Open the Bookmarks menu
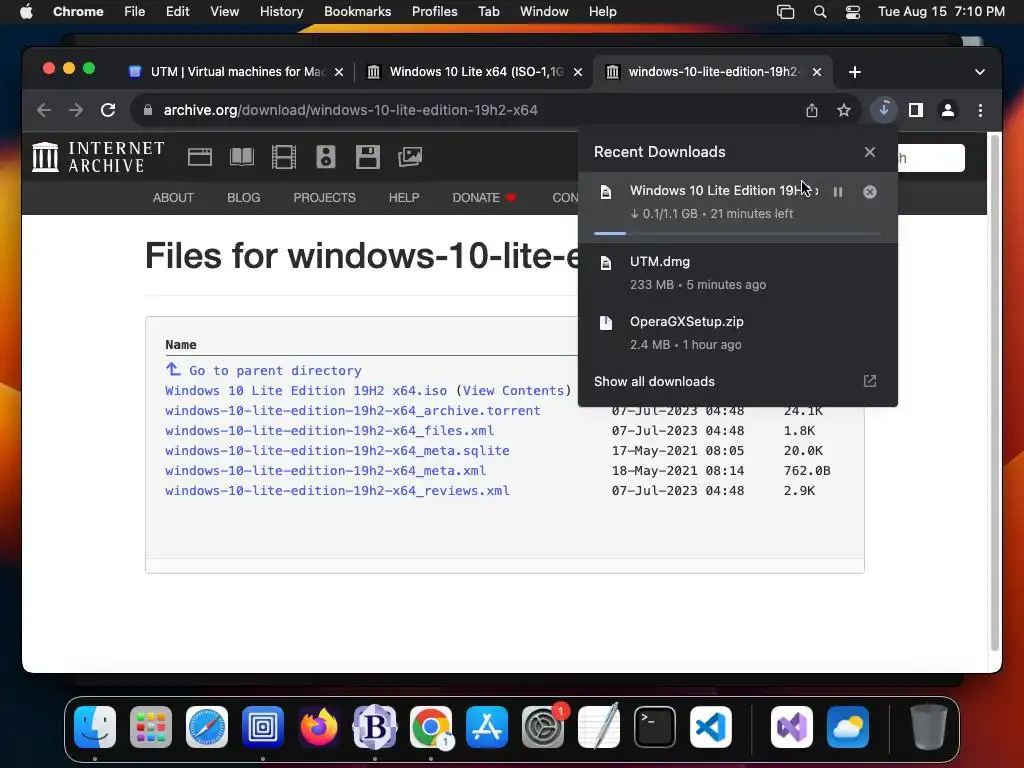Image resolution: width=1024 pixels, height=768 pixels. click(x=357, y=12)
